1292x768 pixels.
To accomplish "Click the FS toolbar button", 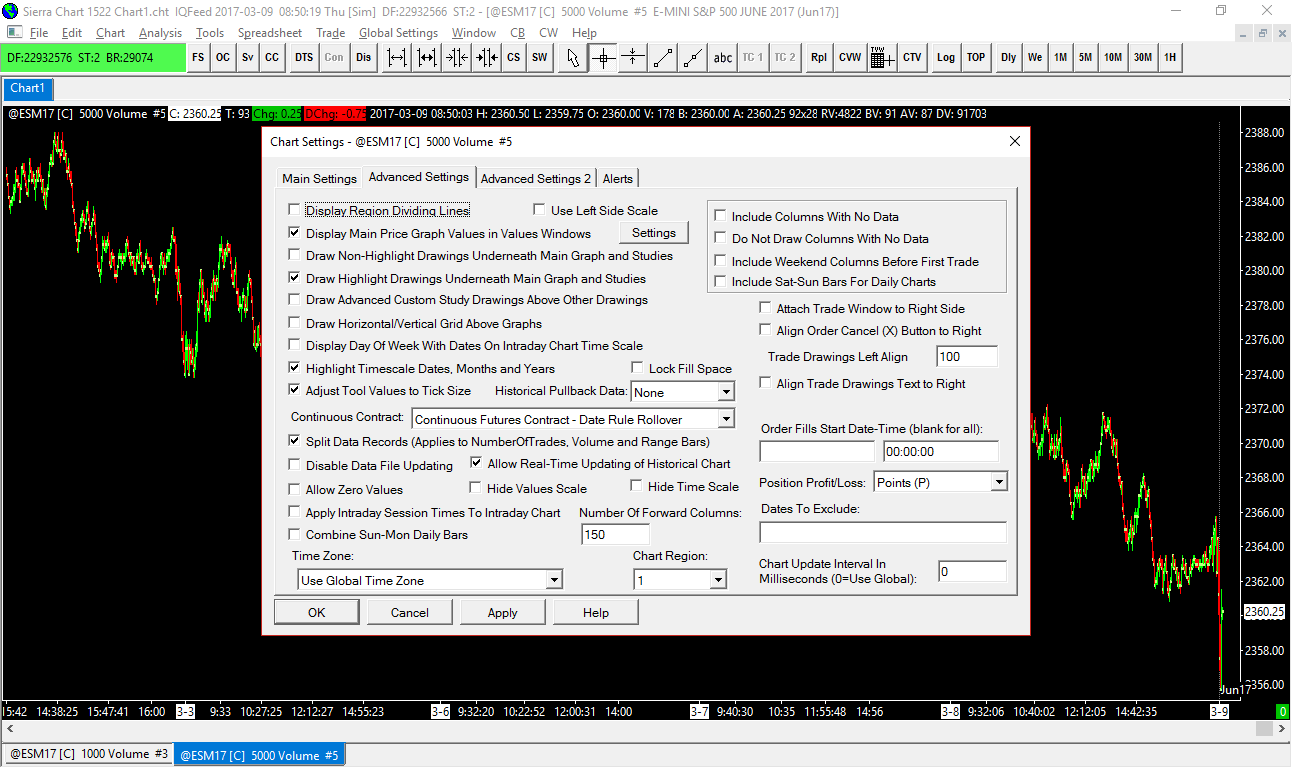I will pos(198,58).
